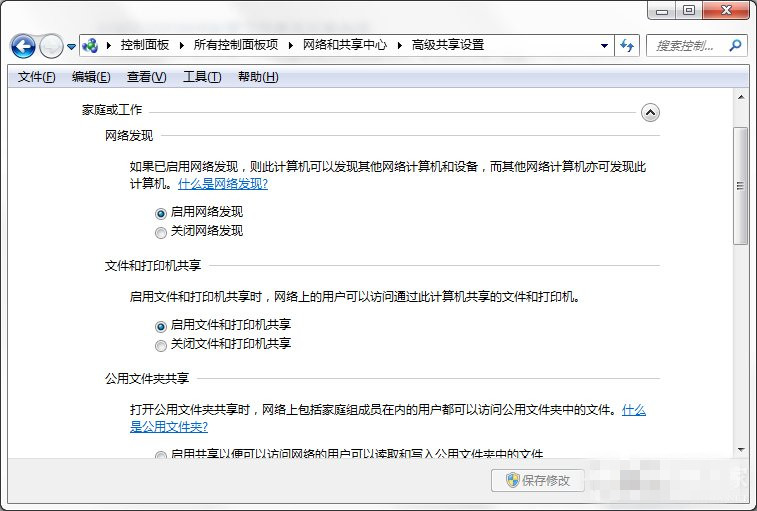
Task: Click the 公用文件夹共享 section heading
Action: point(147,378)
